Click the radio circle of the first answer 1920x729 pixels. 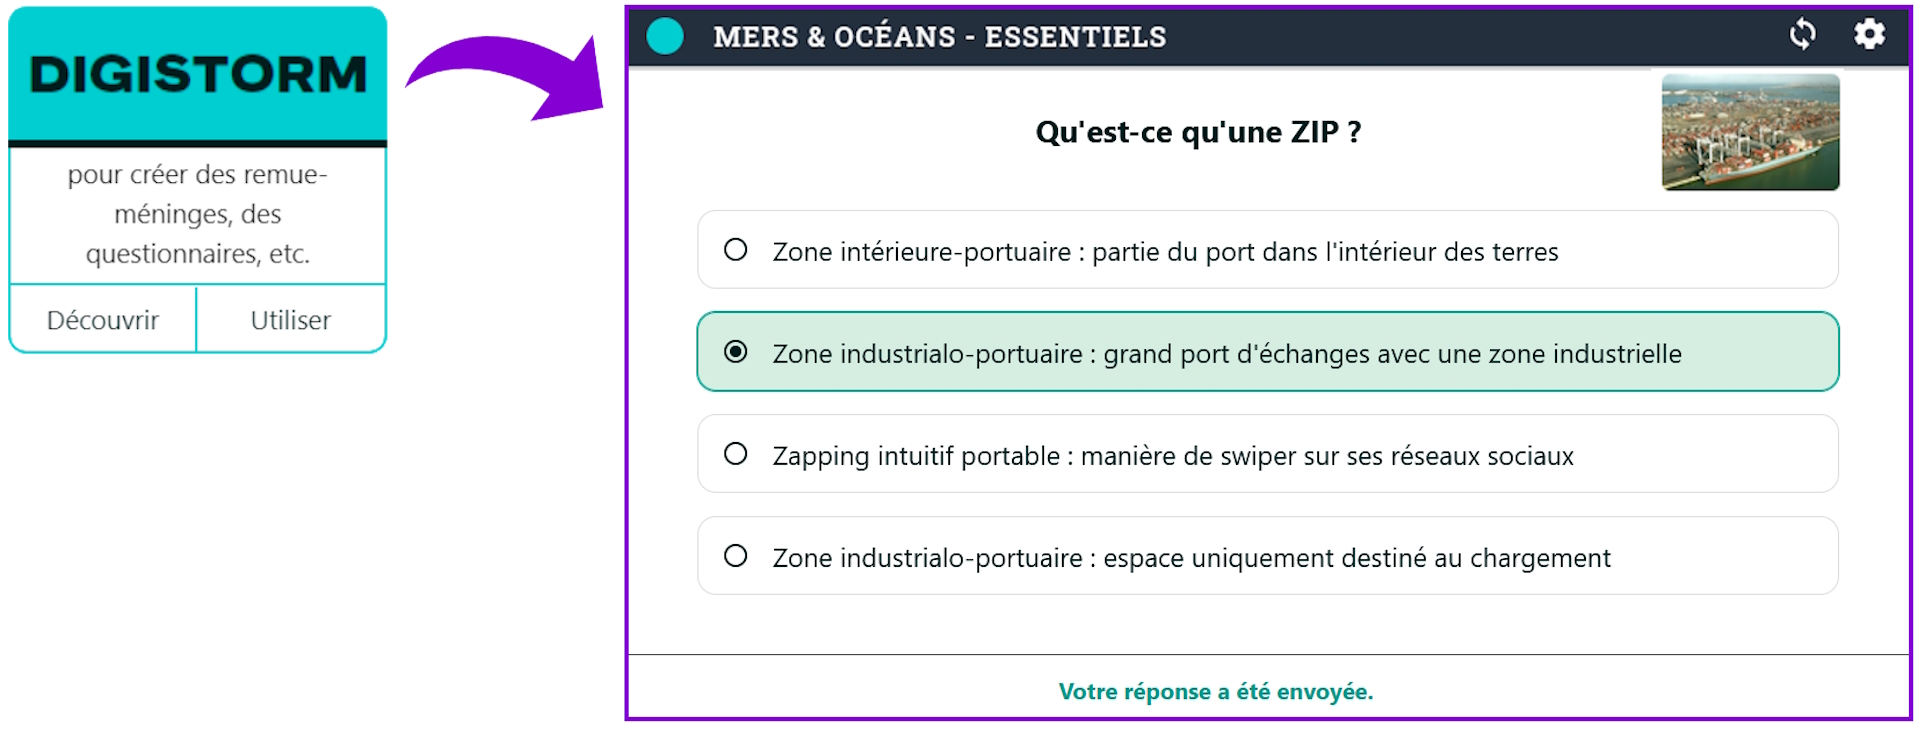(736, 250)
